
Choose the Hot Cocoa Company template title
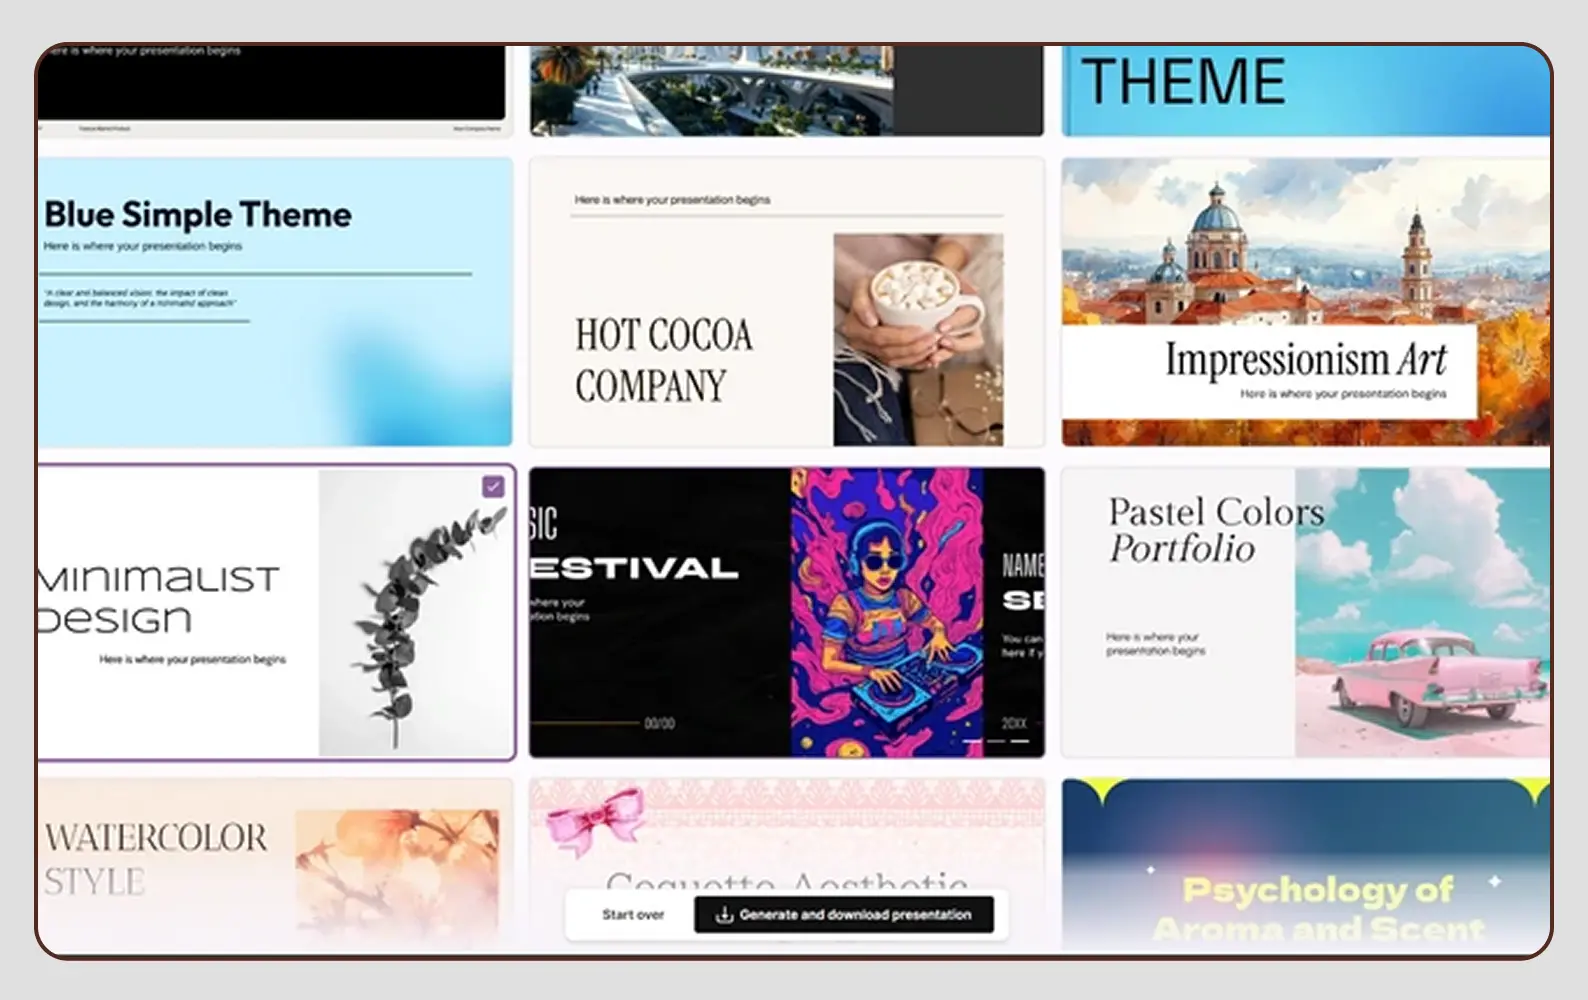click(664, 360)
